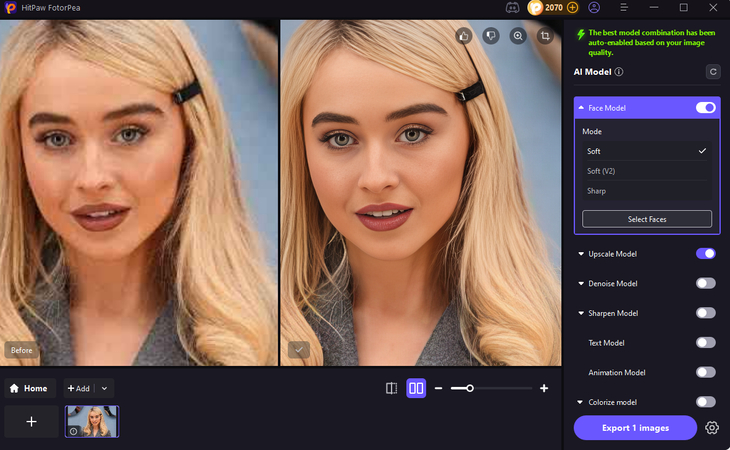Click the zoom slider handle

point(469,388)
